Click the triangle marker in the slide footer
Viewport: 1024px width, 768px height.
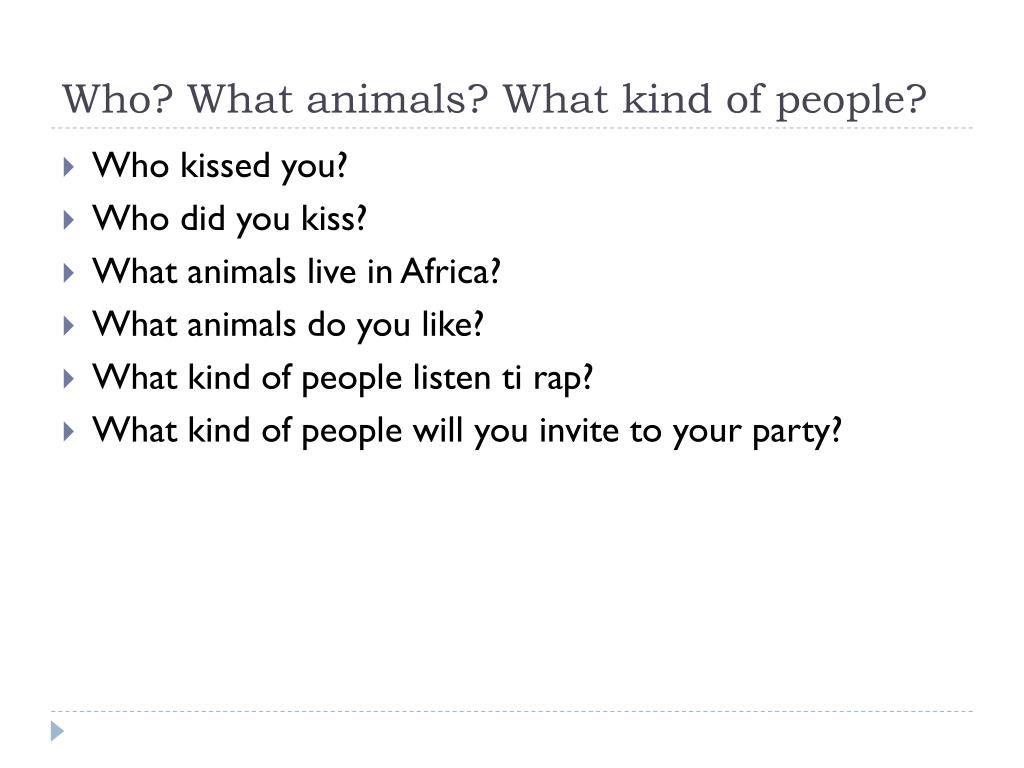[57, 731]
